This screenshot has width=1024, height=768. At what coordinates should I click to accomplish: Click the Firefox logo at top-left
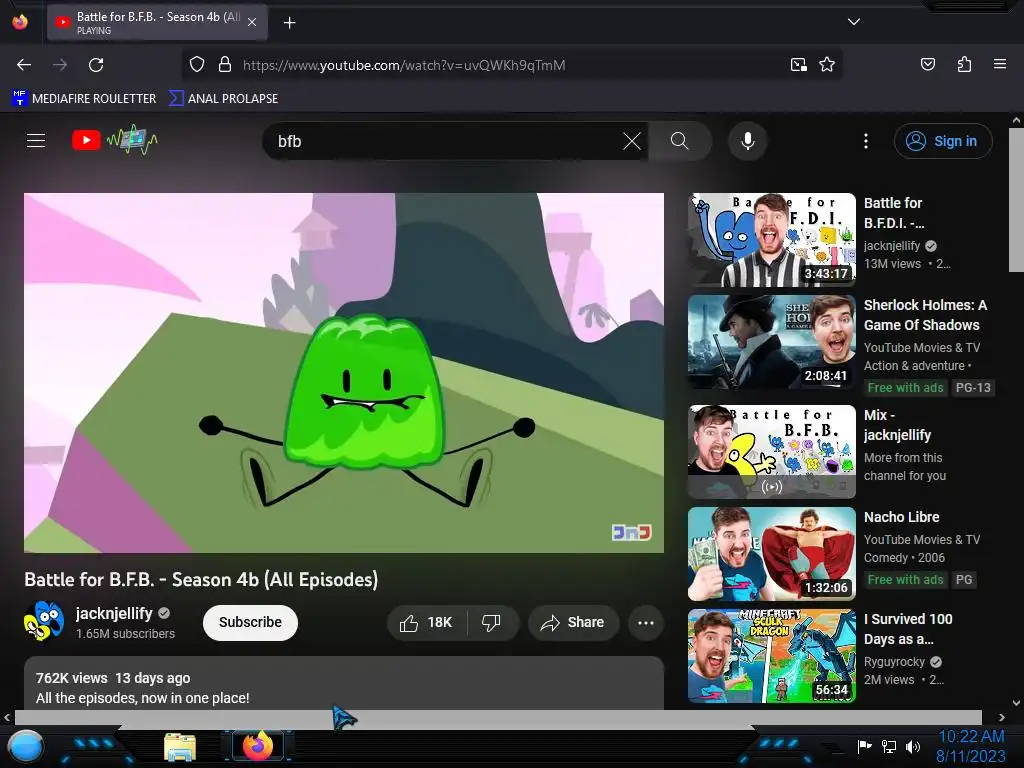pyautogui.click(x=20, y=22)
